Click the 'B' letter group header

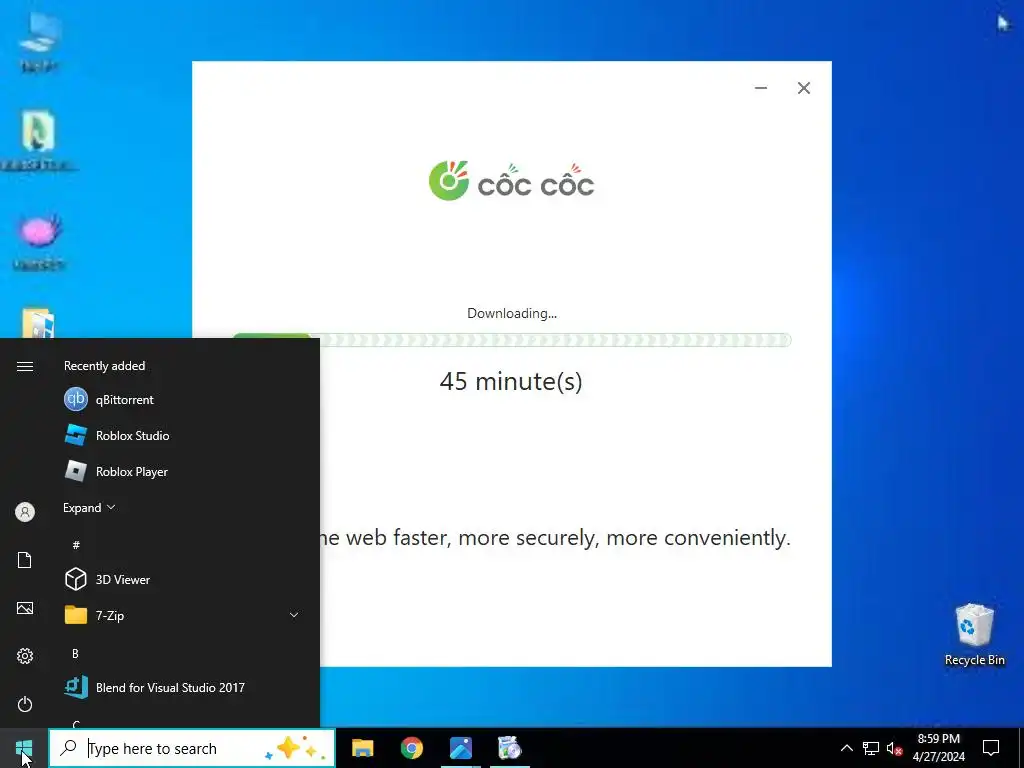pyautogui.click(x=75, y=653)
